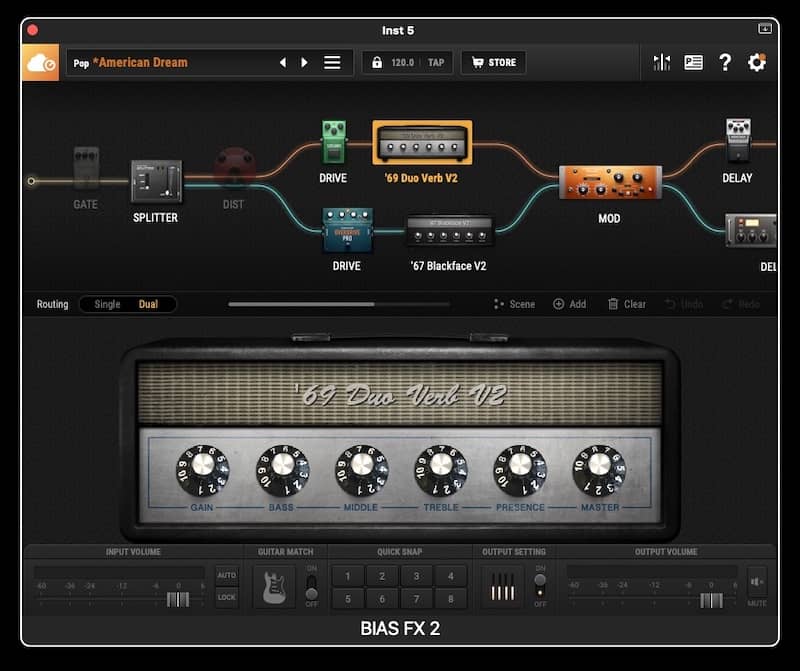Mute output with speaker icon
Screen dimensions: 800x671
coord(757,582)
